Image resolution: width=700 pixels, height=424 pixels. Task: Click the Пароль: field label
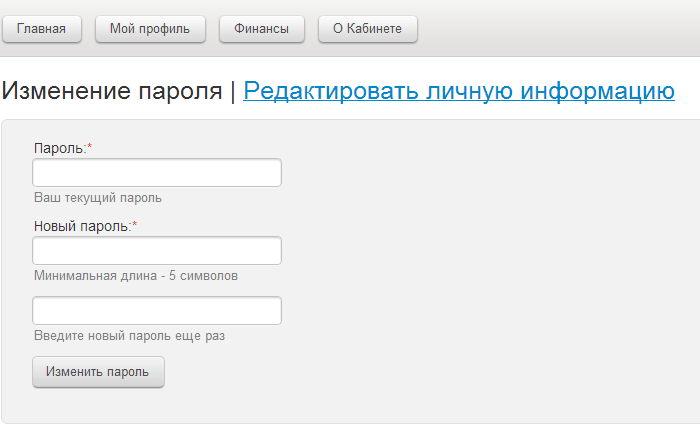(x=59, y=148)
